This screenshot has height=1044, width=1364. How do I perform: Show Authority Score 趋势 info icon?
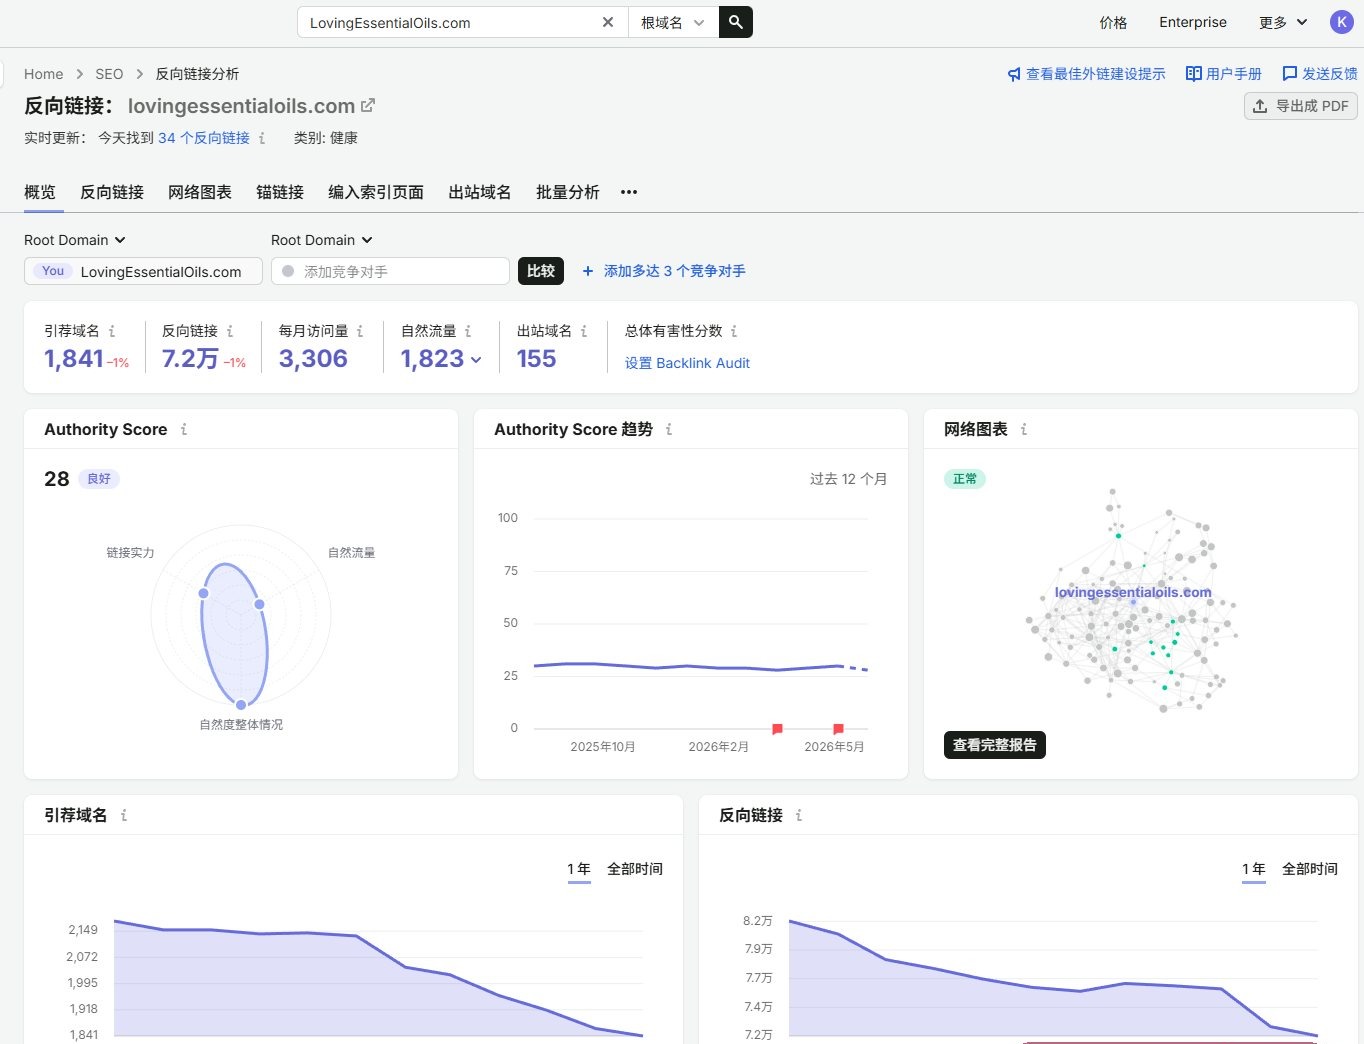click(669, 429)
